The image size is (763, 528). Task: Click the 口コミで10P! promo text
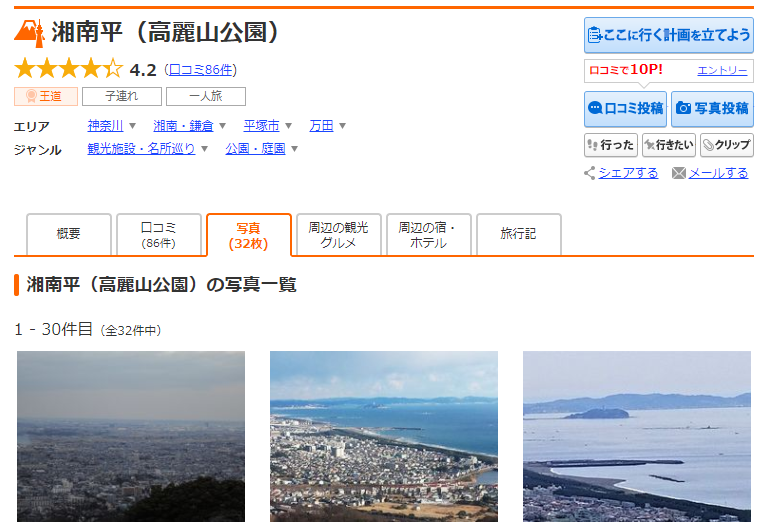coord(626,70)
